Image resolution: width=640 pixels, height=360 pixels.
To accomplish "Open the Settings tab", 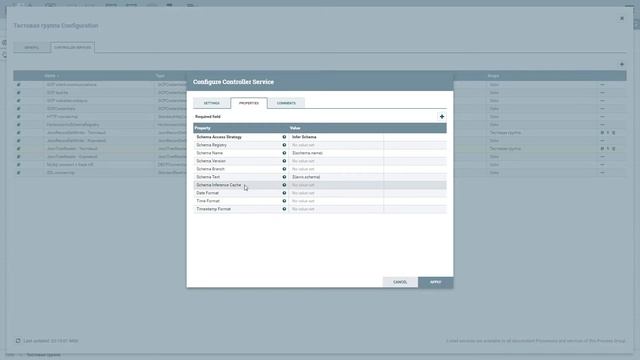I will click(x=211, y=103).
